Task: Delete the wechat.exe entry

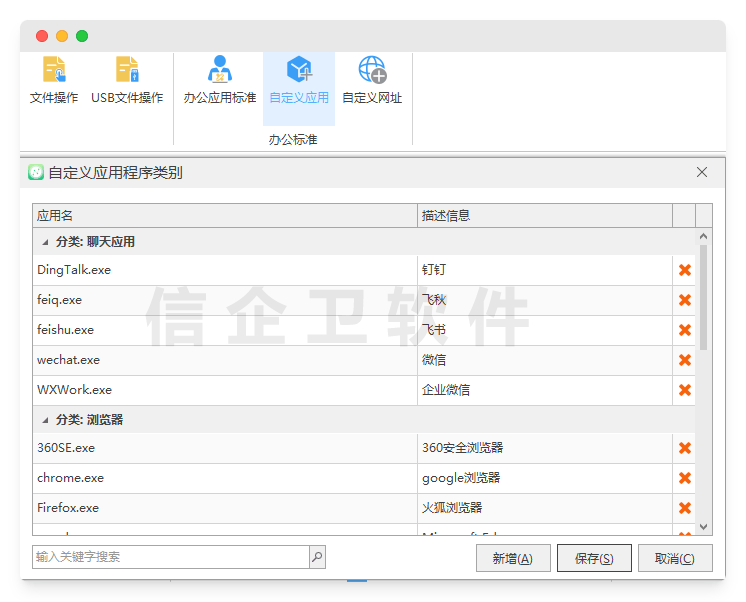Action: [685, 360]
